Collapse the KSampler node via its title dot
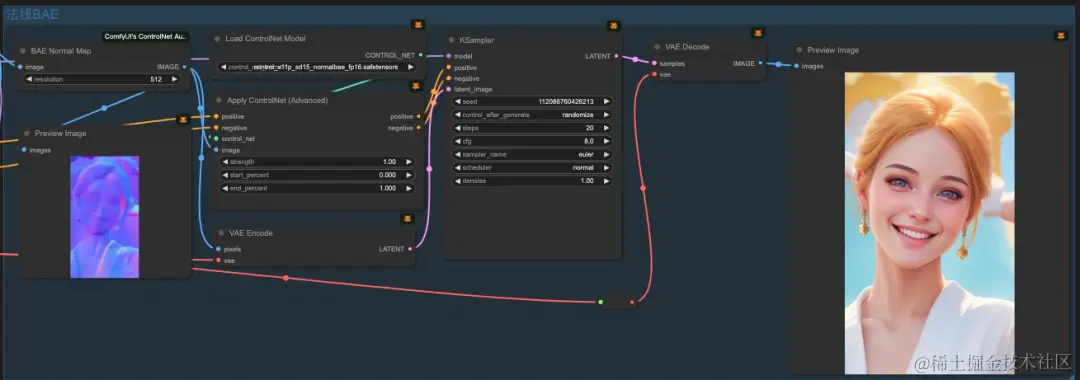This screenshot has height=380, width=1080. [450, 40]
